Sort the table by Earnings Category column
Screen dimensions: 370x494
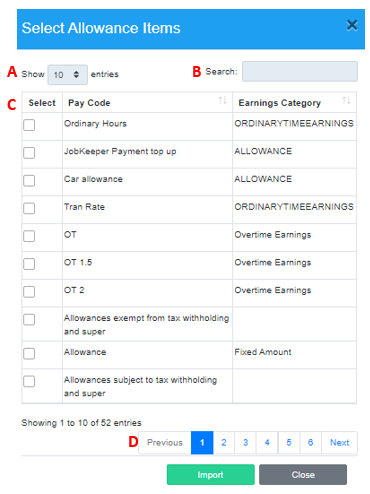[346, 100]
